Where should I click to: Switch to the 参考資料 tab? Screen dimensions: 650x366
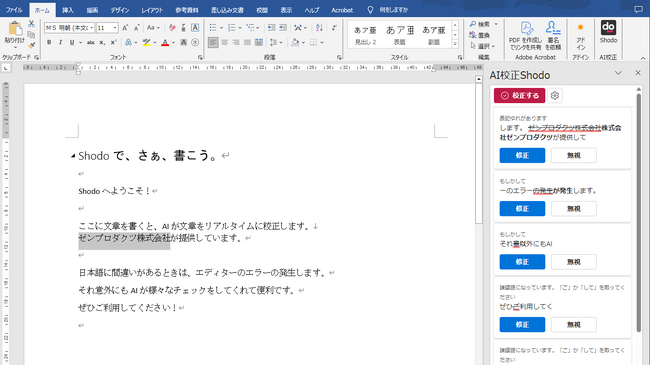point(187,10)
